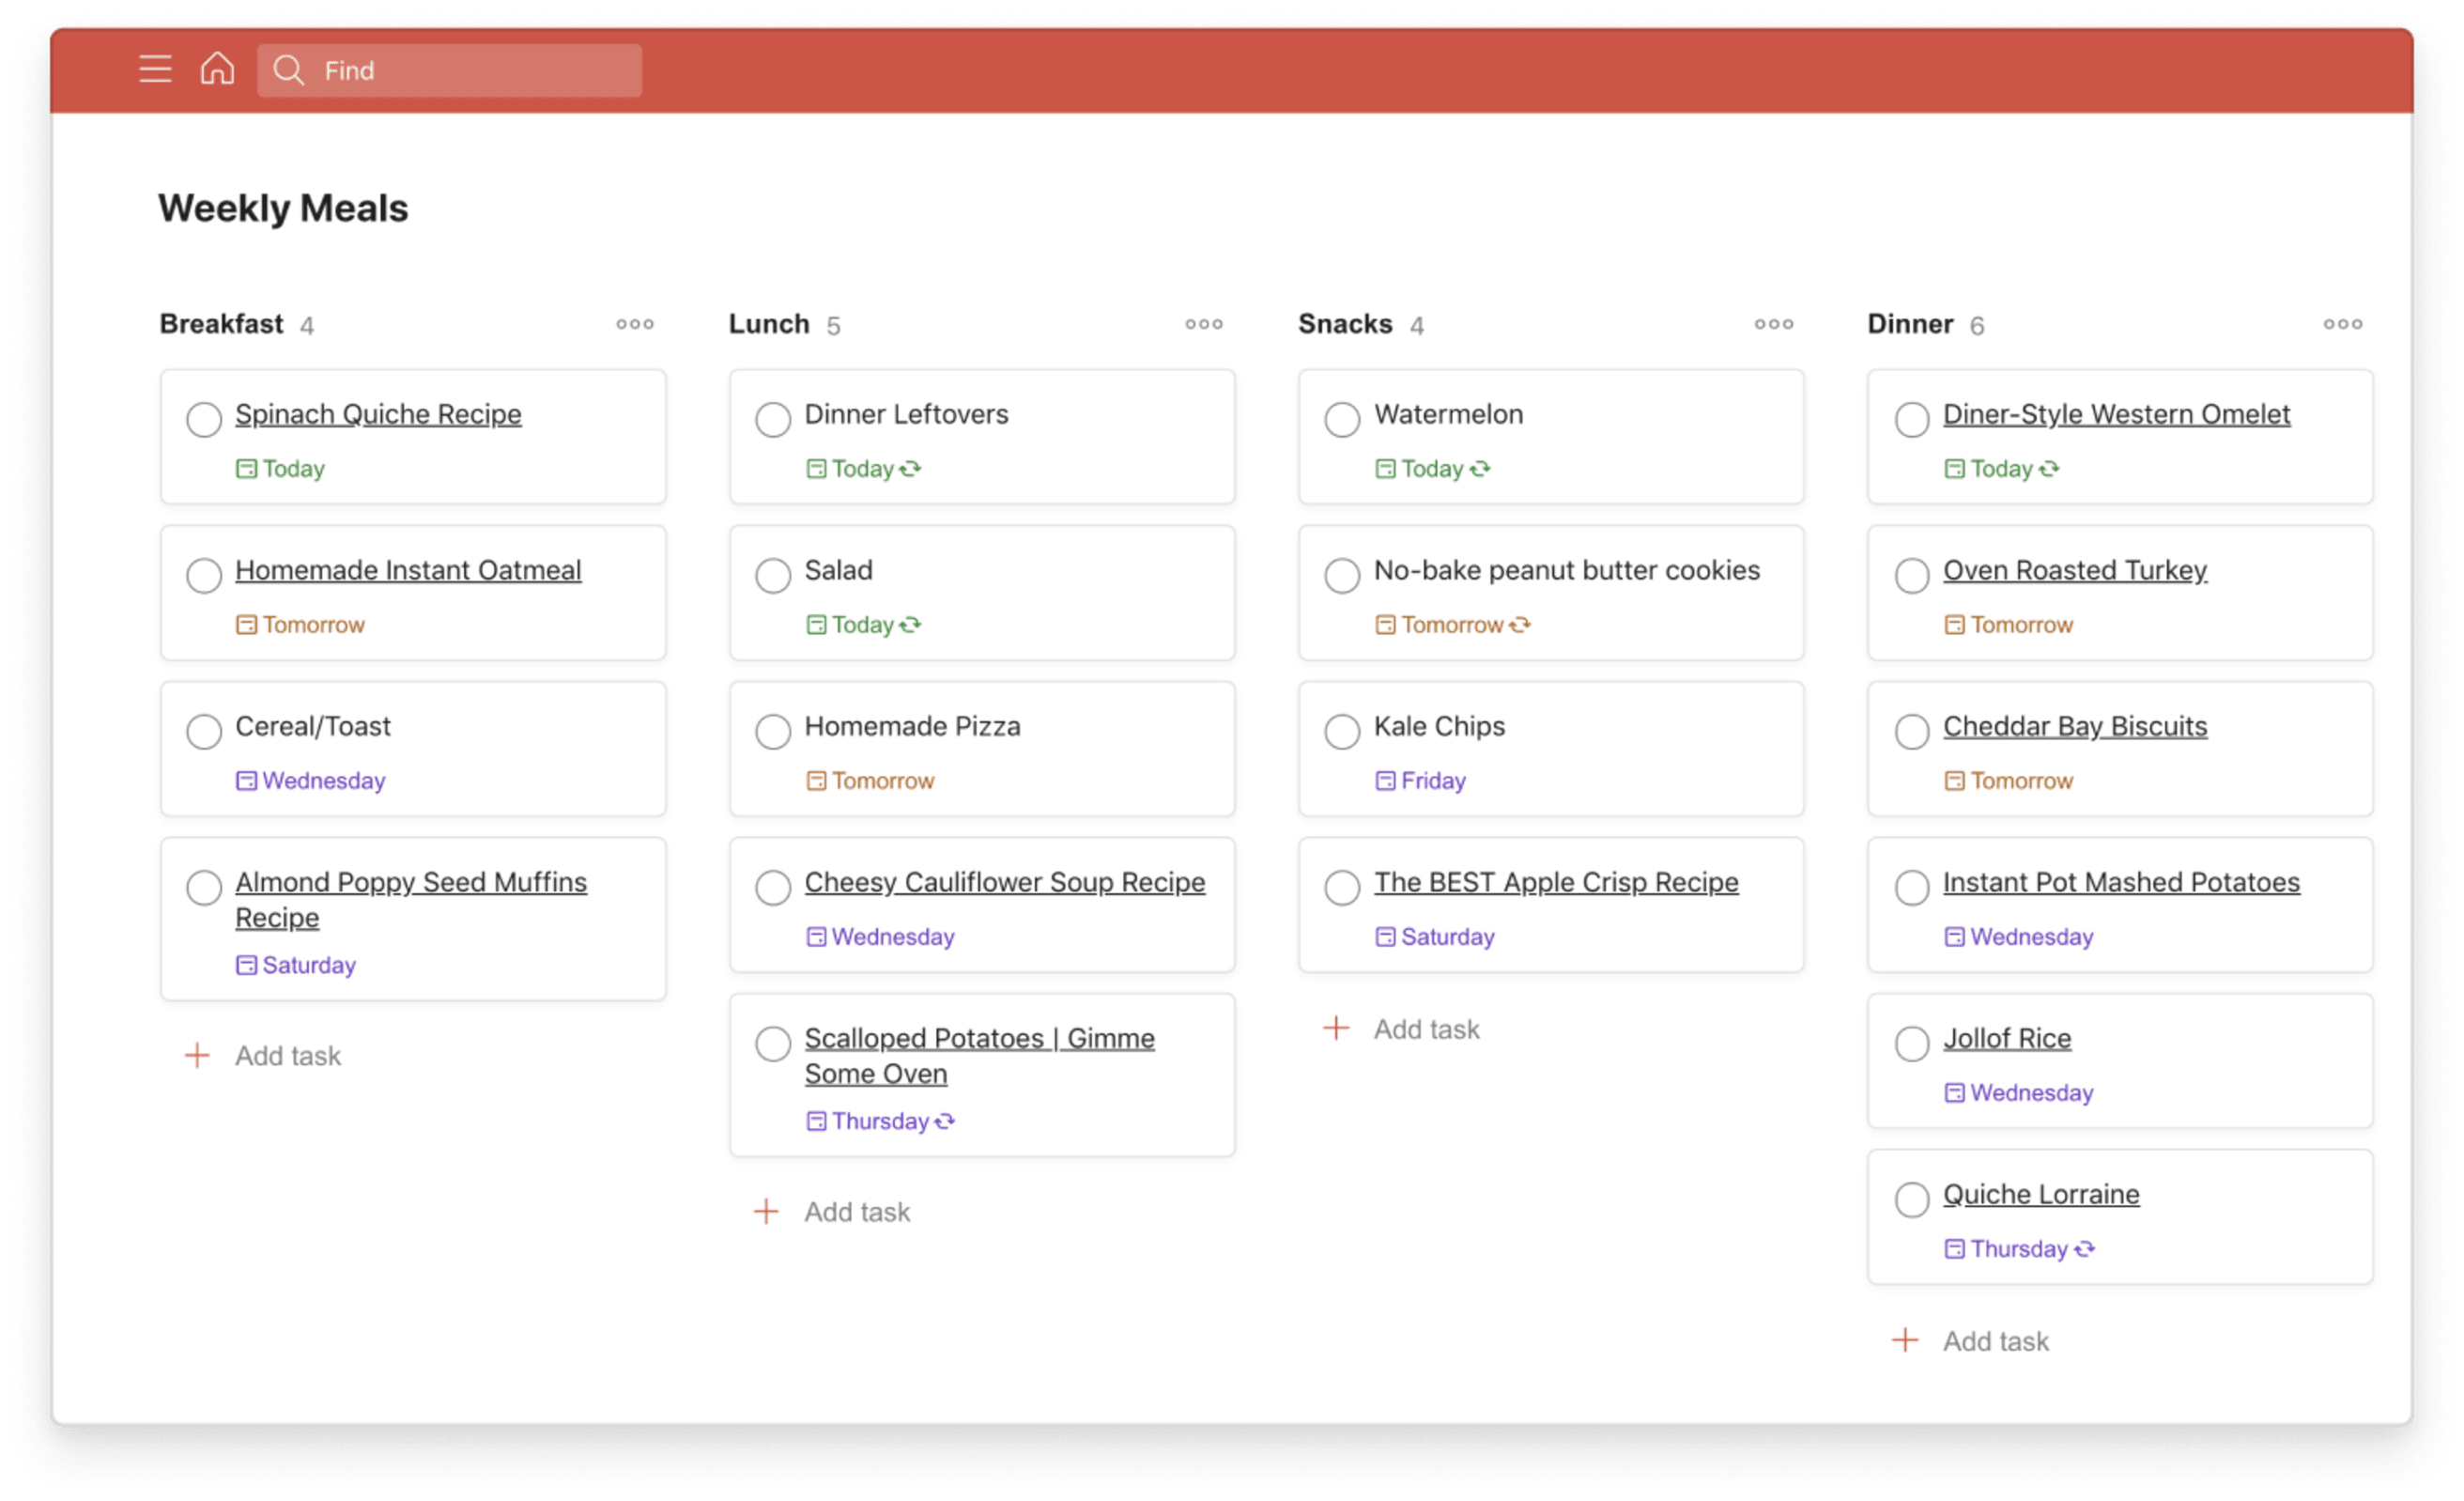Open Diner-Style Western Omelet link
The width and height of the screenshot is (2464, 1501).
(2117, 413)
